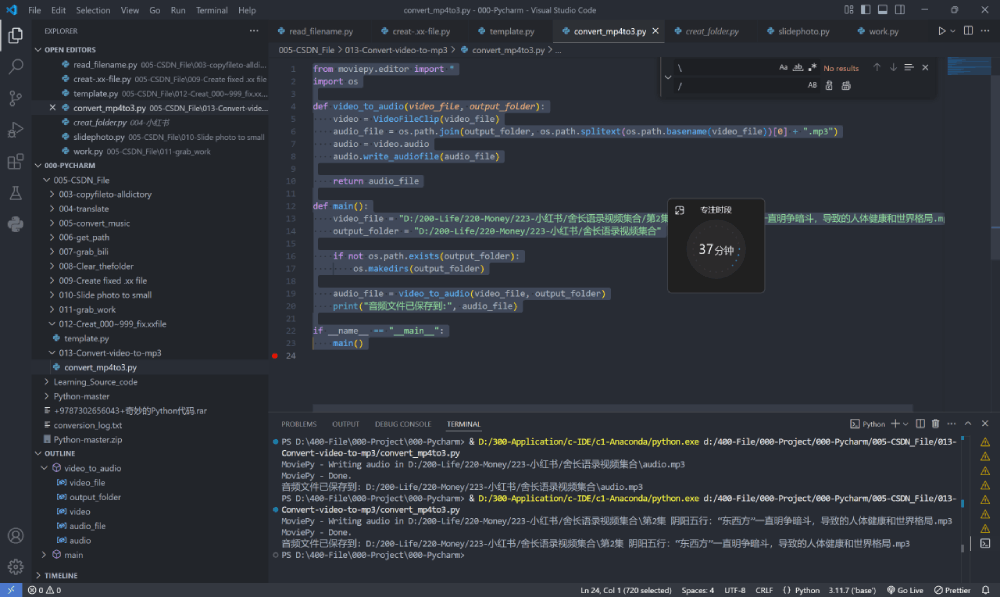Screen dimensions: 1000x597
Task: Click Prettier in status bar
Action: point(952,590)
